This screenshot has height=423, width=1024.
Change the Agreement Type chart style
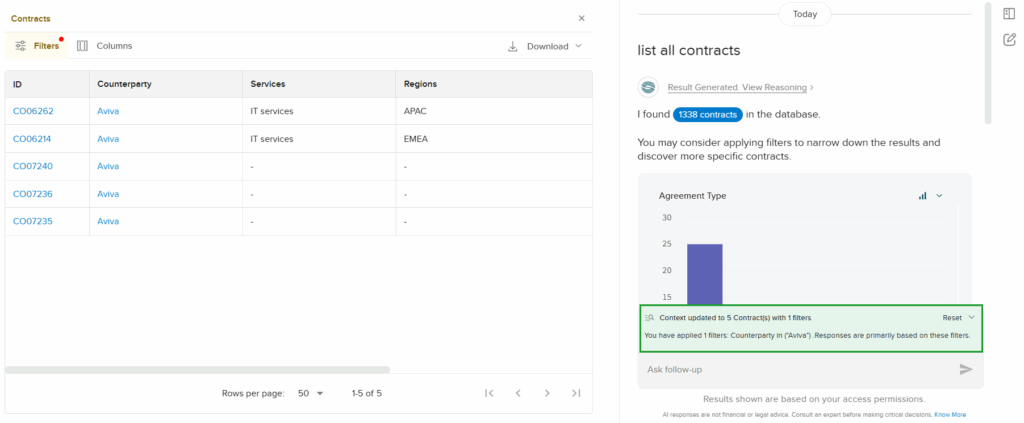click(x=930, y=196)
